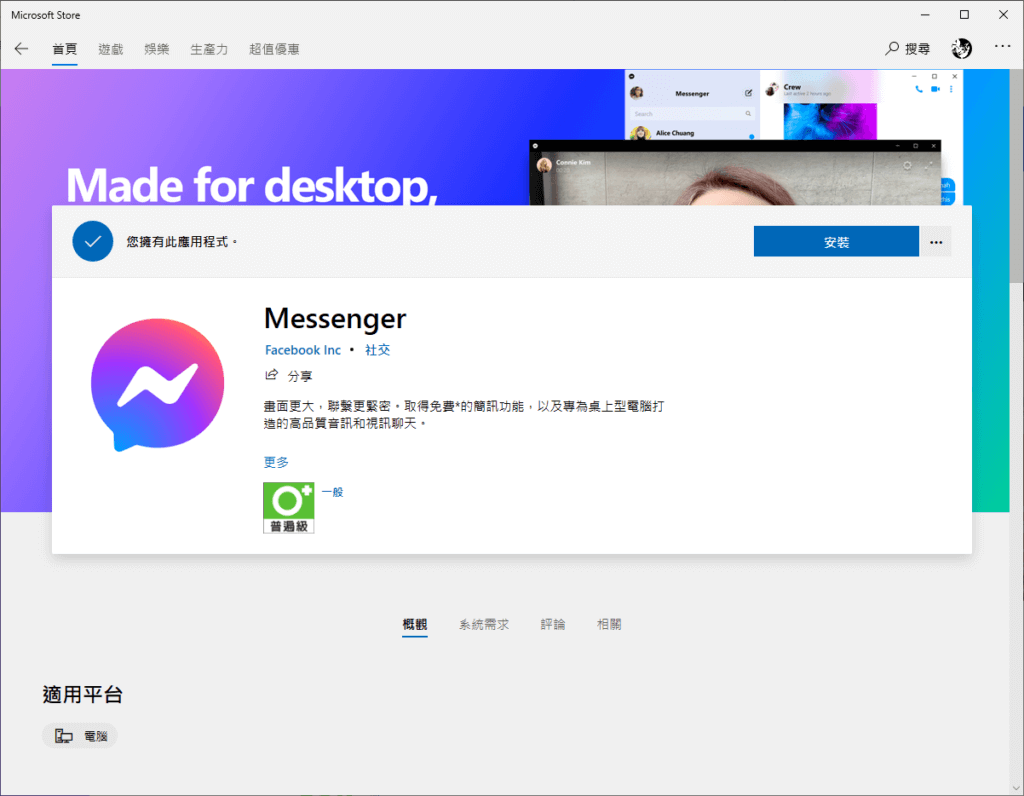
Task: Click the scrollbar down arrow
Action: (x=1016, y=788)
